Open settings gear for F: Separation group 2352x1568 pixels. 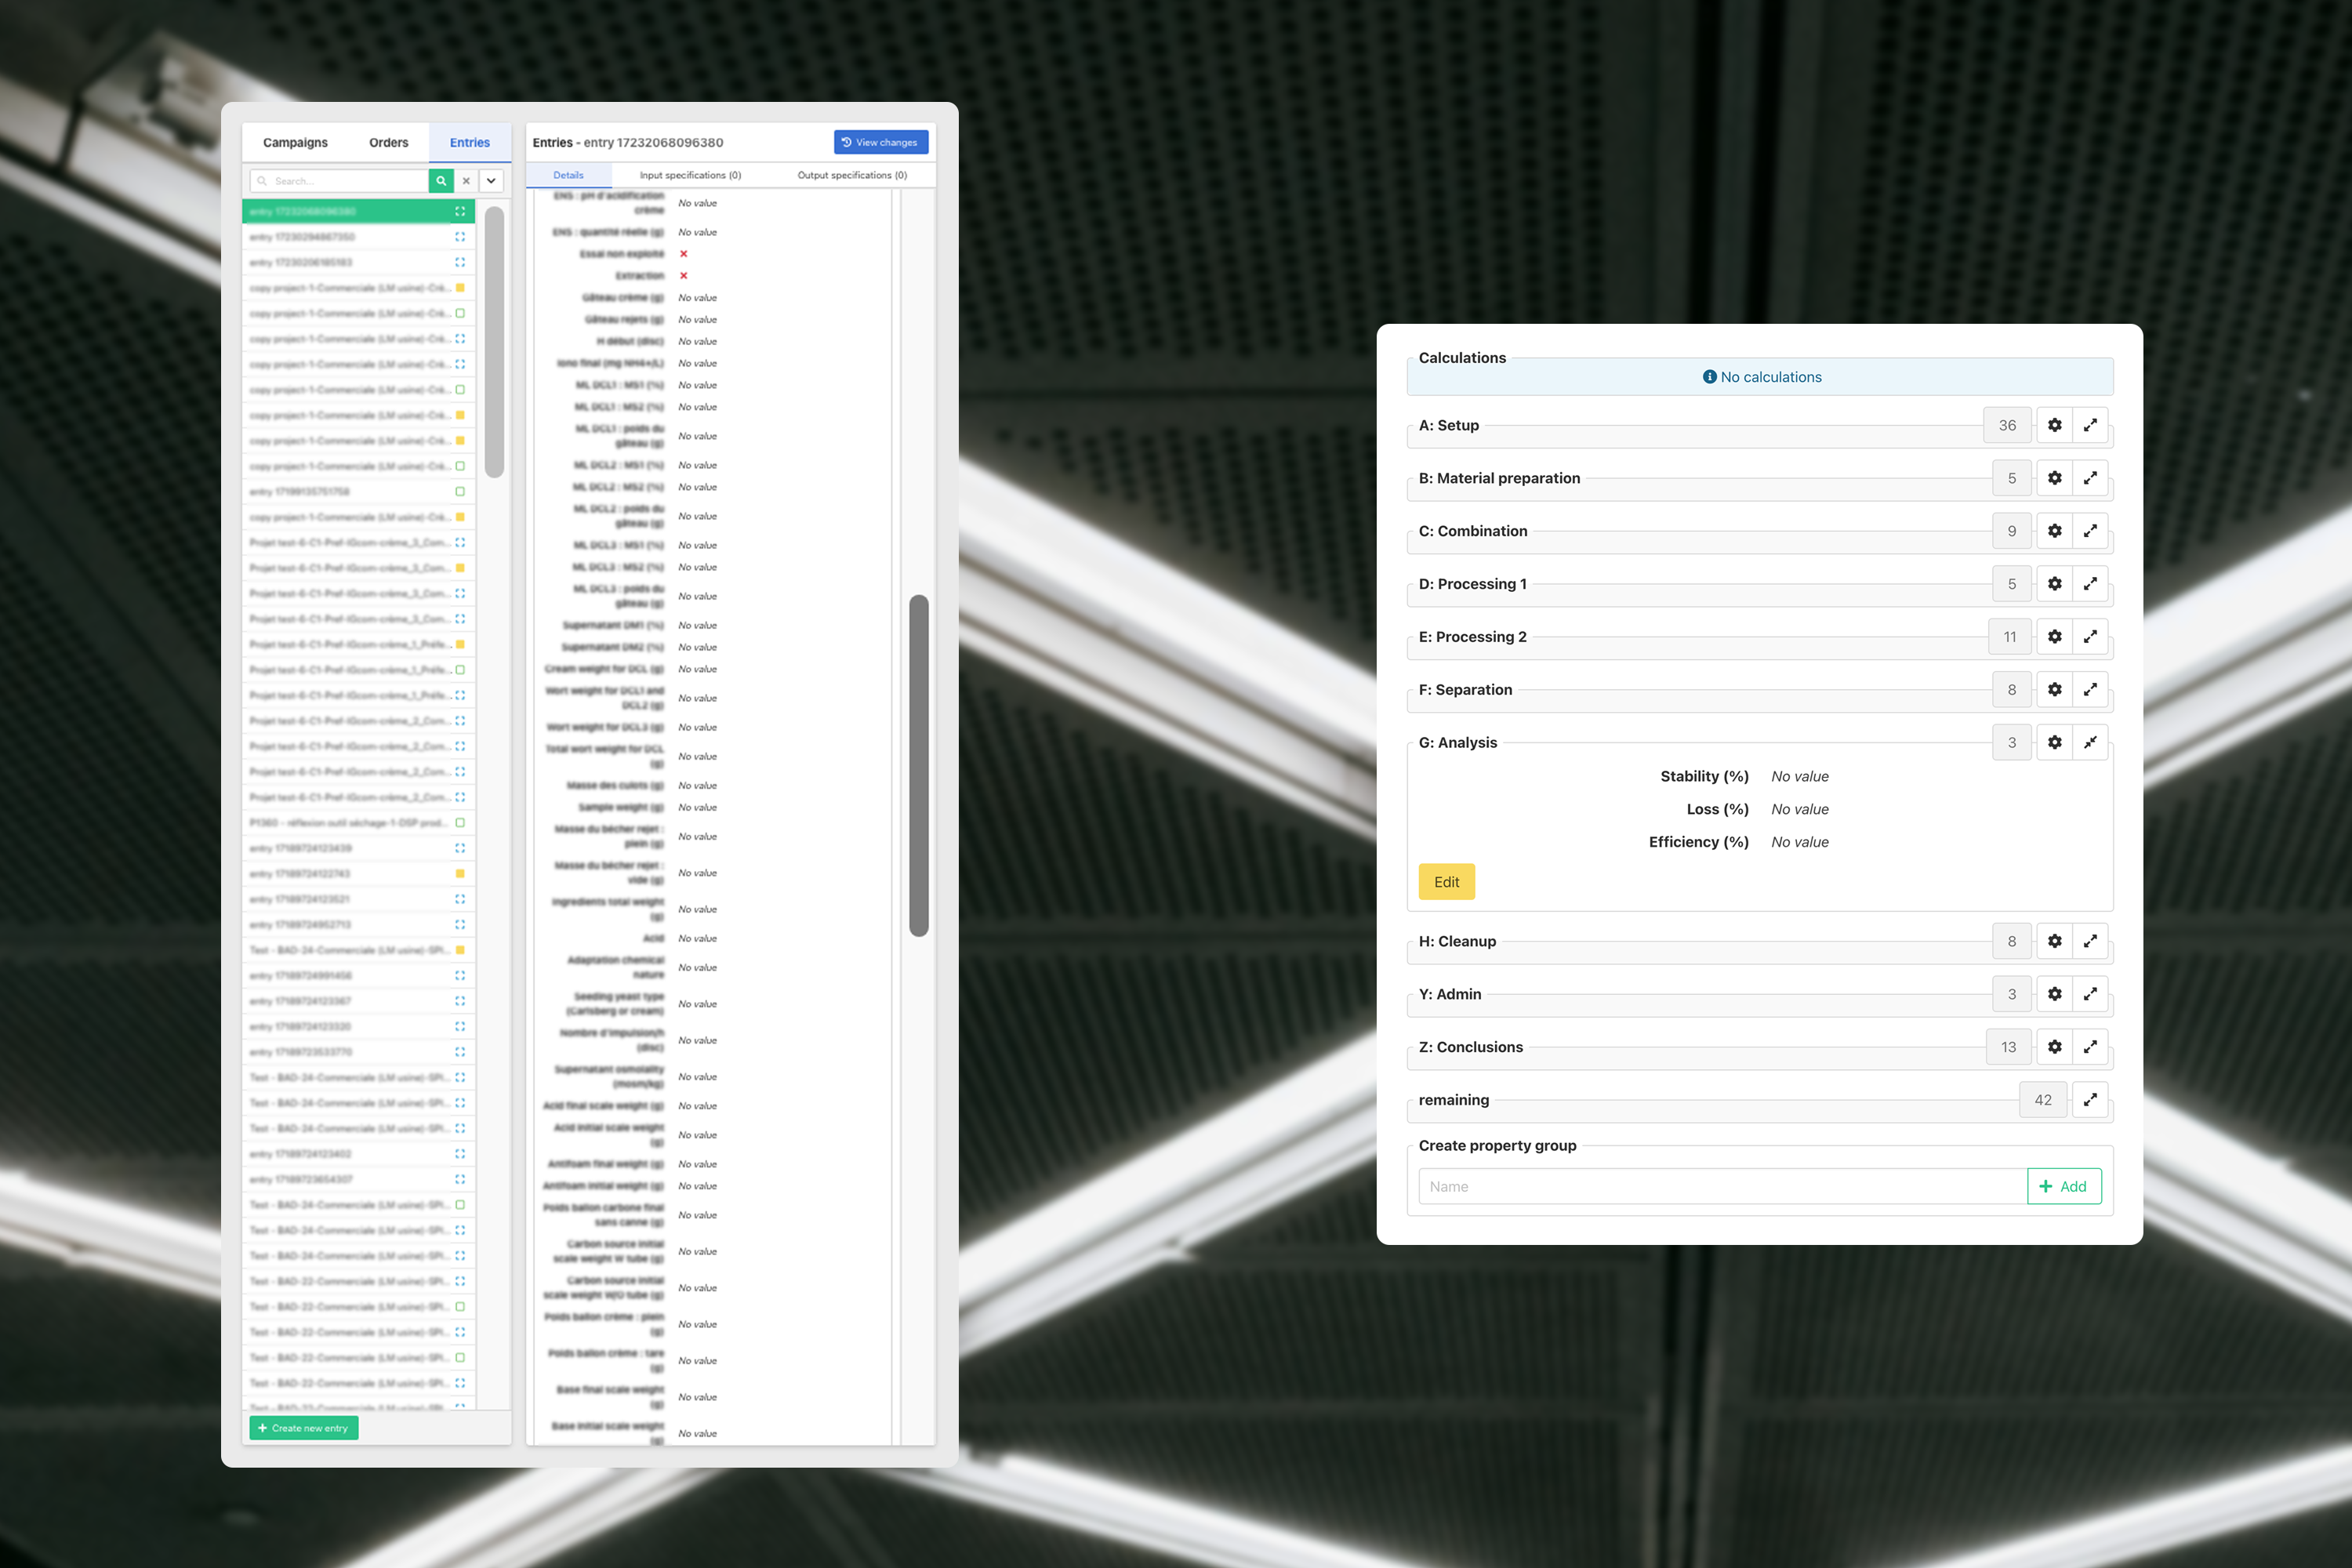[2054, 690]
